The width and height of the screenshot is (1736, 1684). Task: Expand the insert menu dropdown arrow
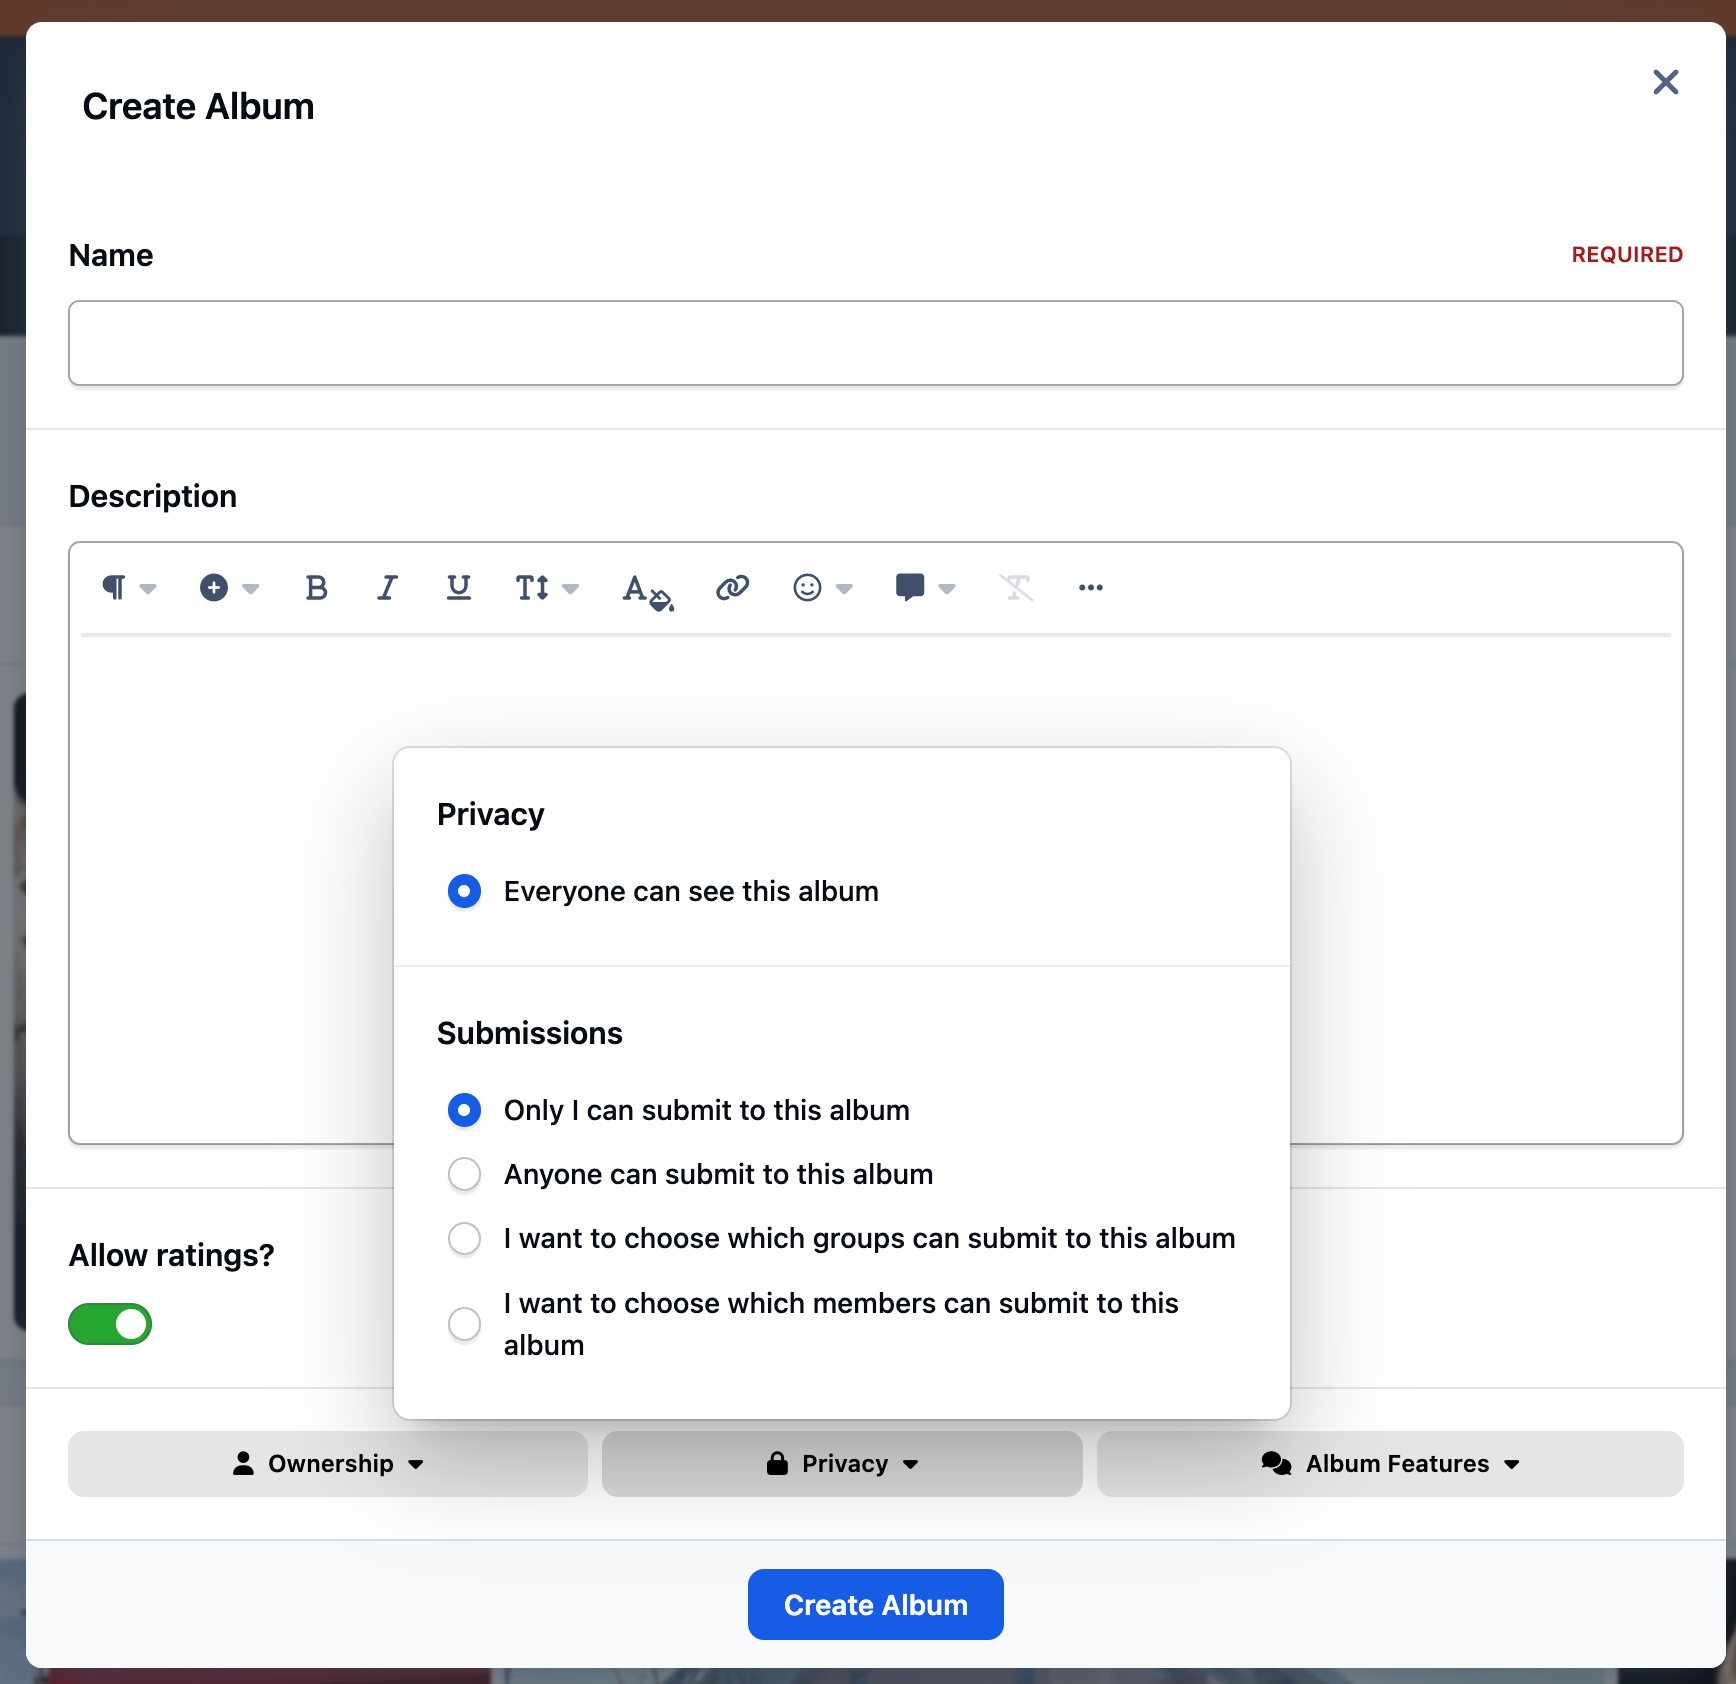pyautogui.click(x=251, y=589)
